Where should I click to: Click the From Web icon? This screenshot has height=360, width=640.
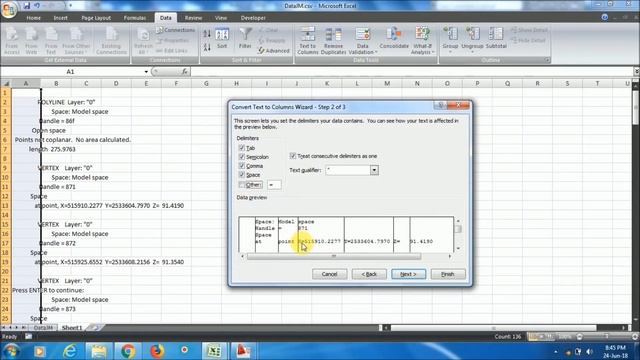[31, 41]
